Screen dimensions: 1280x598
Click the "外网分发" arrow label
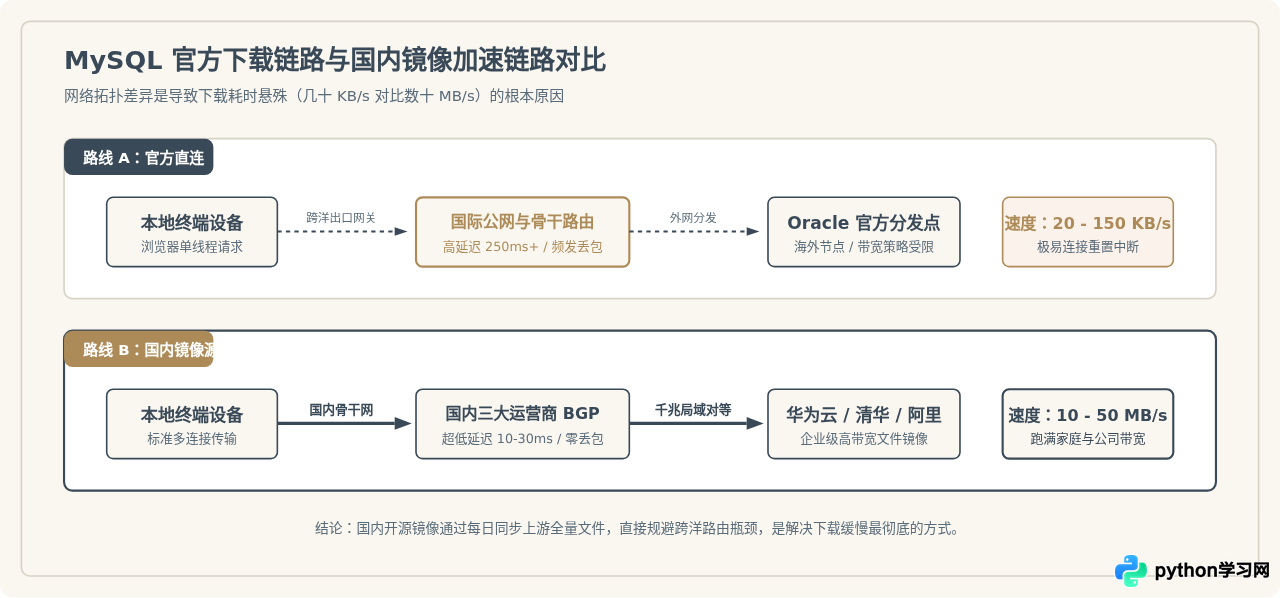[x=693, y=217]
